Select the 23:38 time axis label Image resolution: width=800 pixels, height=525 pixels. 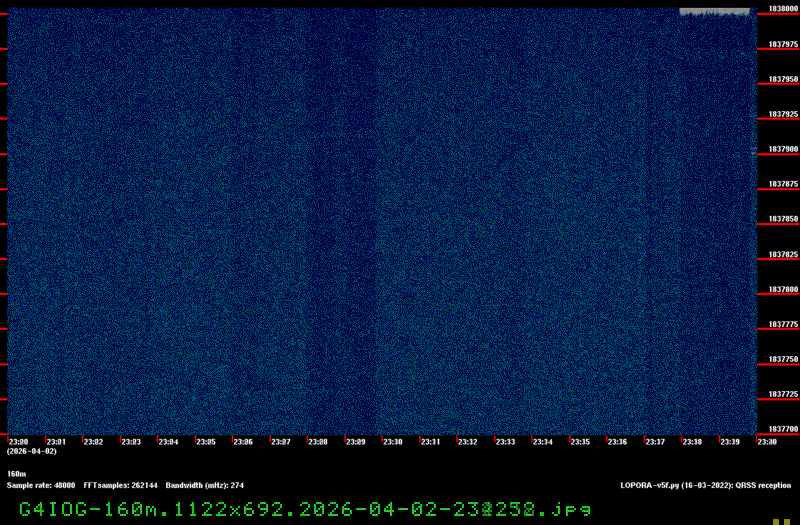pos(692,442)
